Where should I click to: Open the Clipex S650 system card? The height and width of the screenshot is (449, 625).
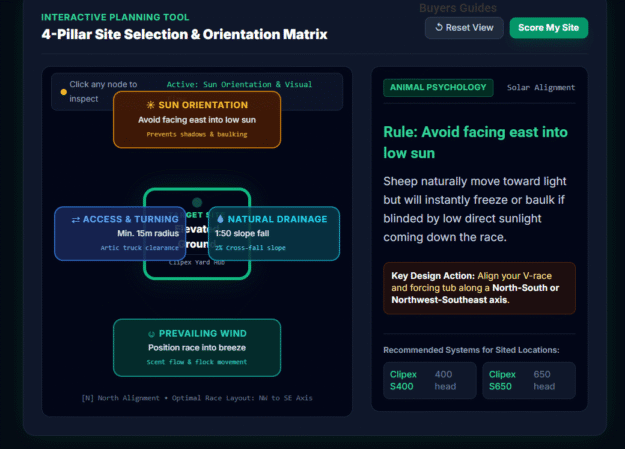click(529, 380)
